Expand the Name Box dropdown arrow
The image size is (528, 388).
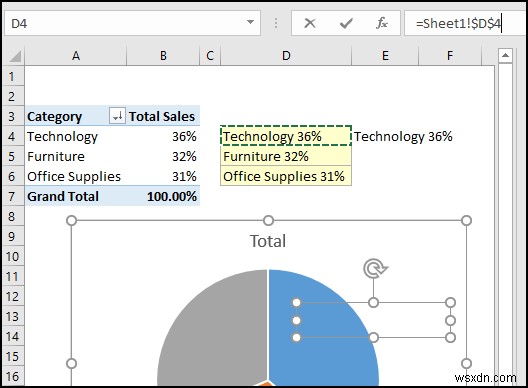[x=250, y=23]
